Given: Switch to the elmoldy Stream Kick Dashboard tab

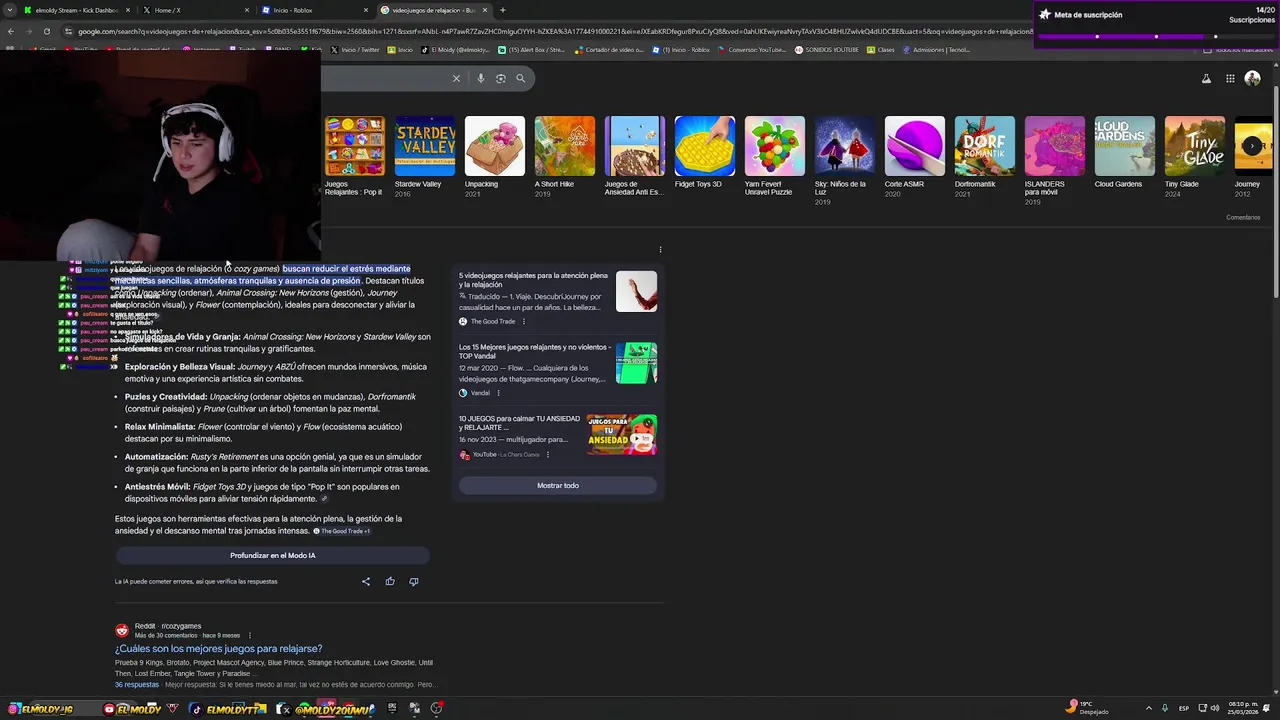Looking at the screenshot, I should [x=75, y=10].
